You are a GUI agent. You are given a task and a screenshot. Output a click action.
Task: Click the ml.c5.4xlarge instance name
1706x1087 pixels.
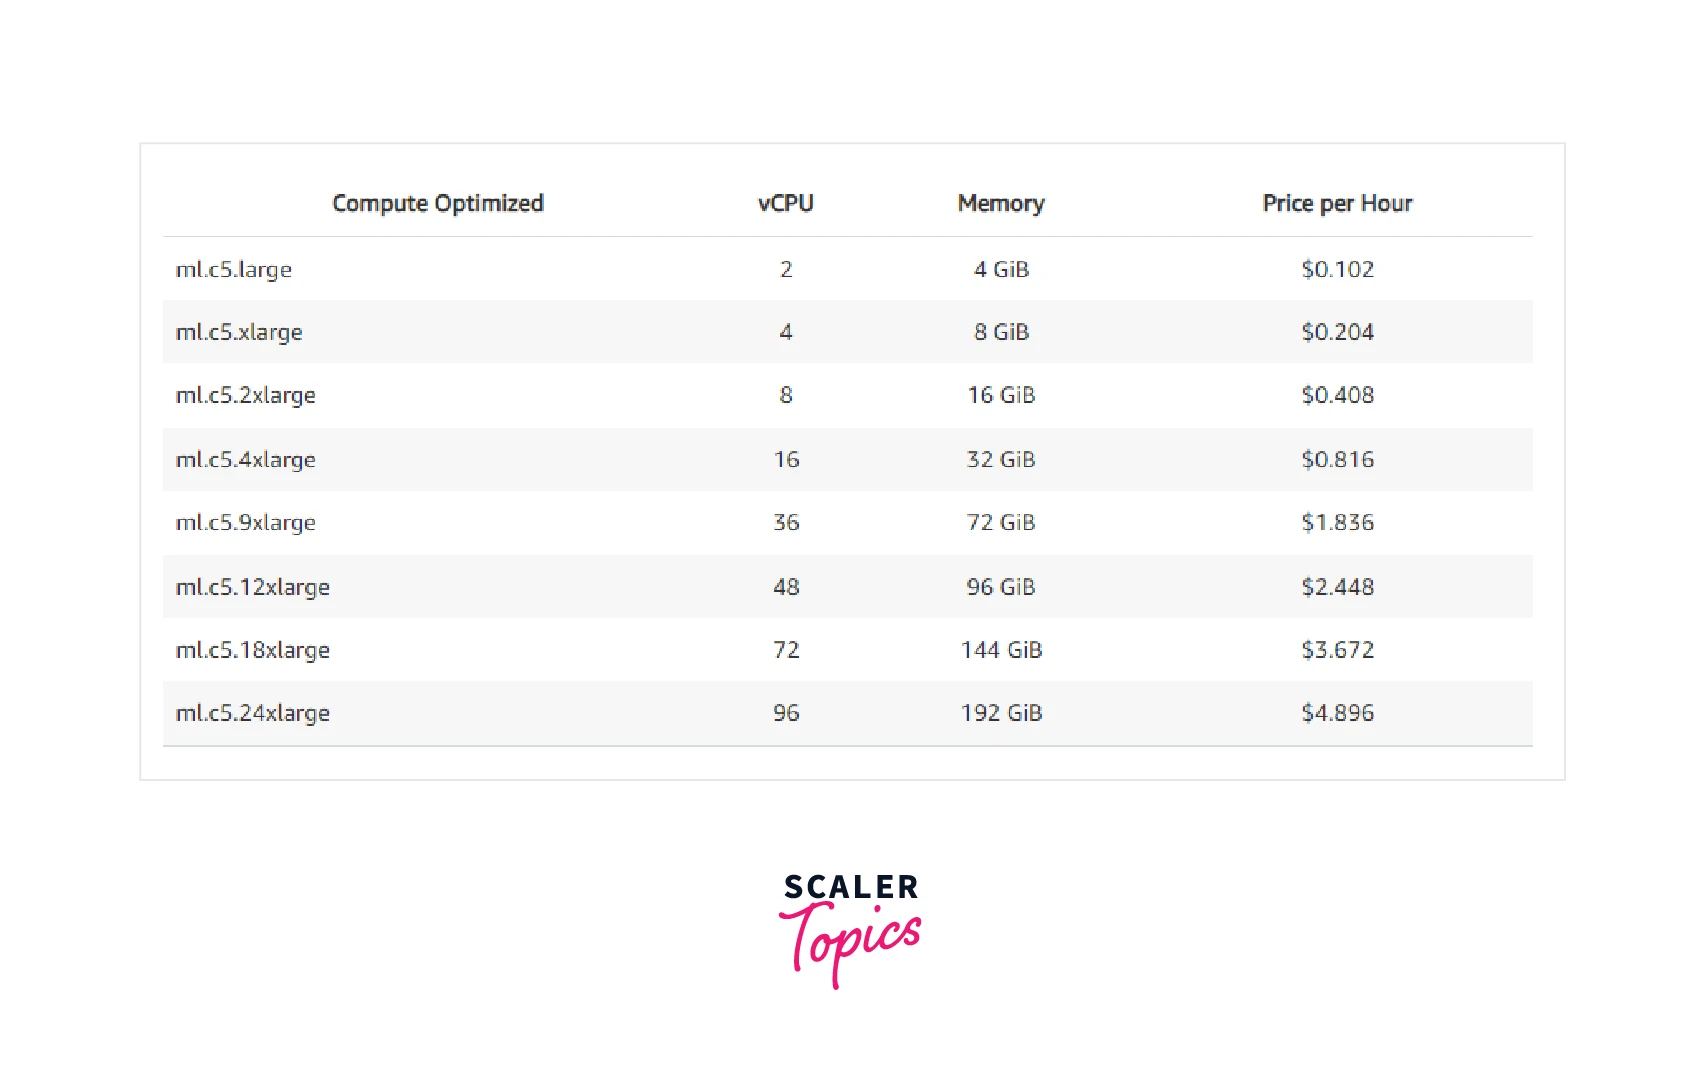246,460
